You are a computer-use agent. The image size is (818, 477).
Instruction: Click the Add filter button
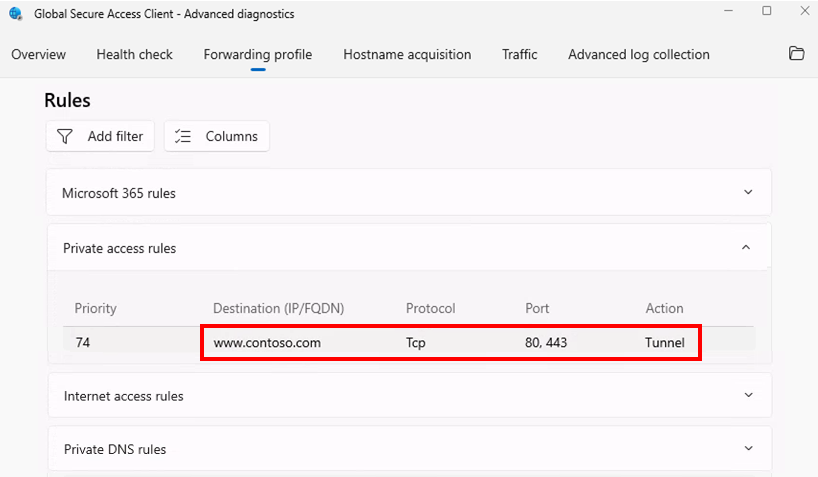pyautogui.click(x=100, y=136)
